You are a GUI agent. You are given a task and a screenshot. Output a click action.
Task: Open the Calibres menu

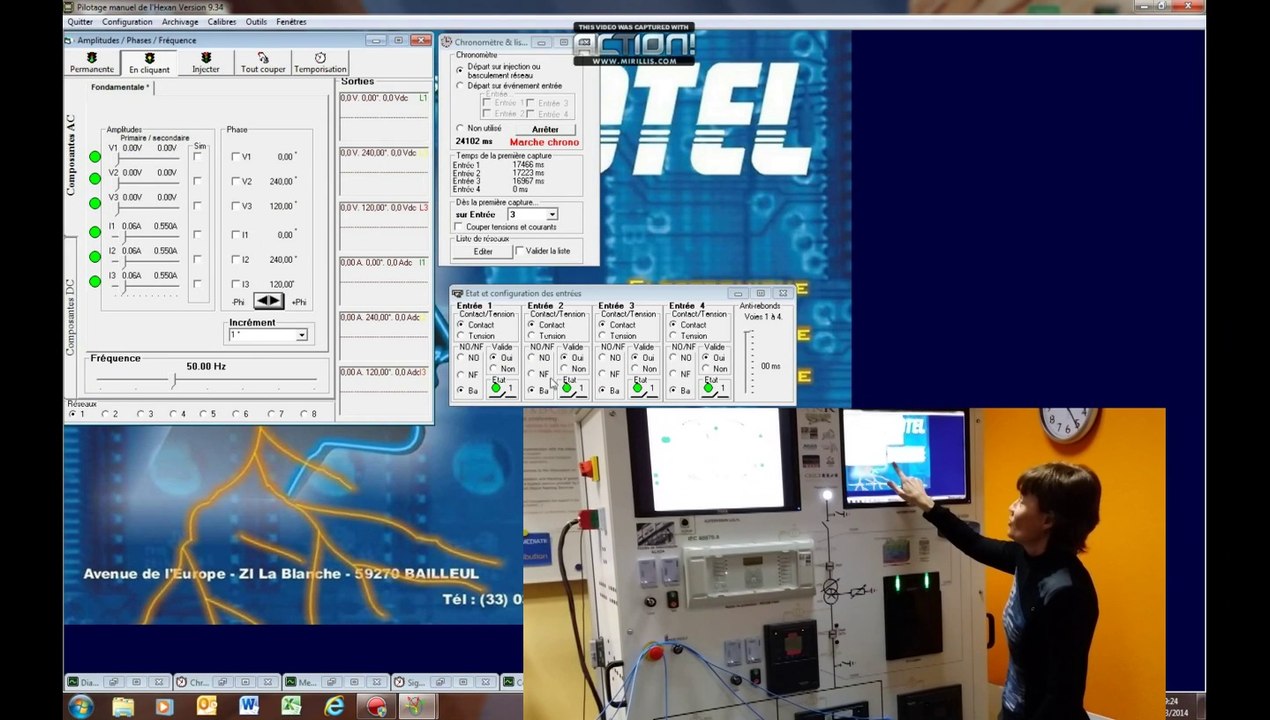(222, 21)
